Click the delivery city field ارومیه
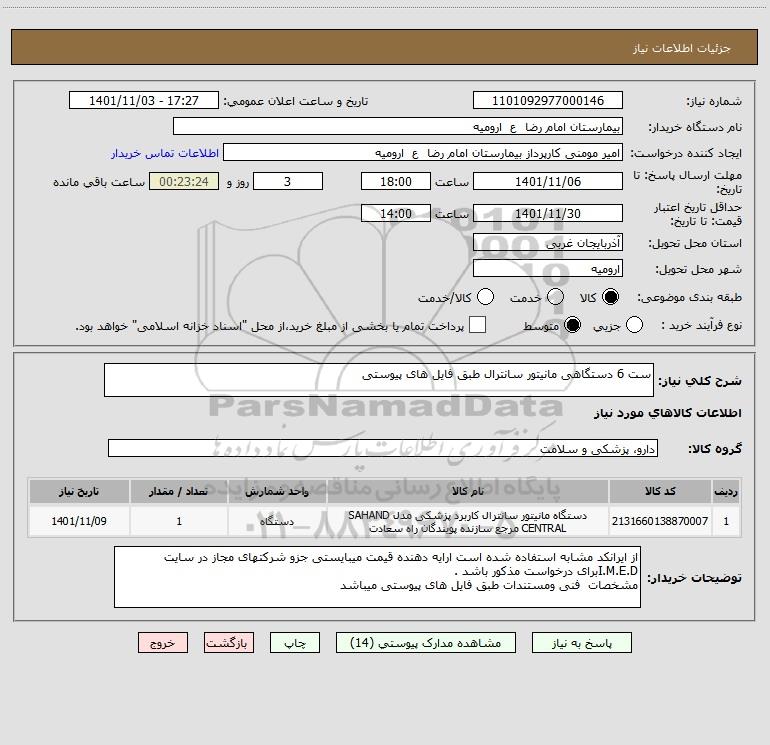Screen dimensions: 770x745 click(x=548, y=269)
